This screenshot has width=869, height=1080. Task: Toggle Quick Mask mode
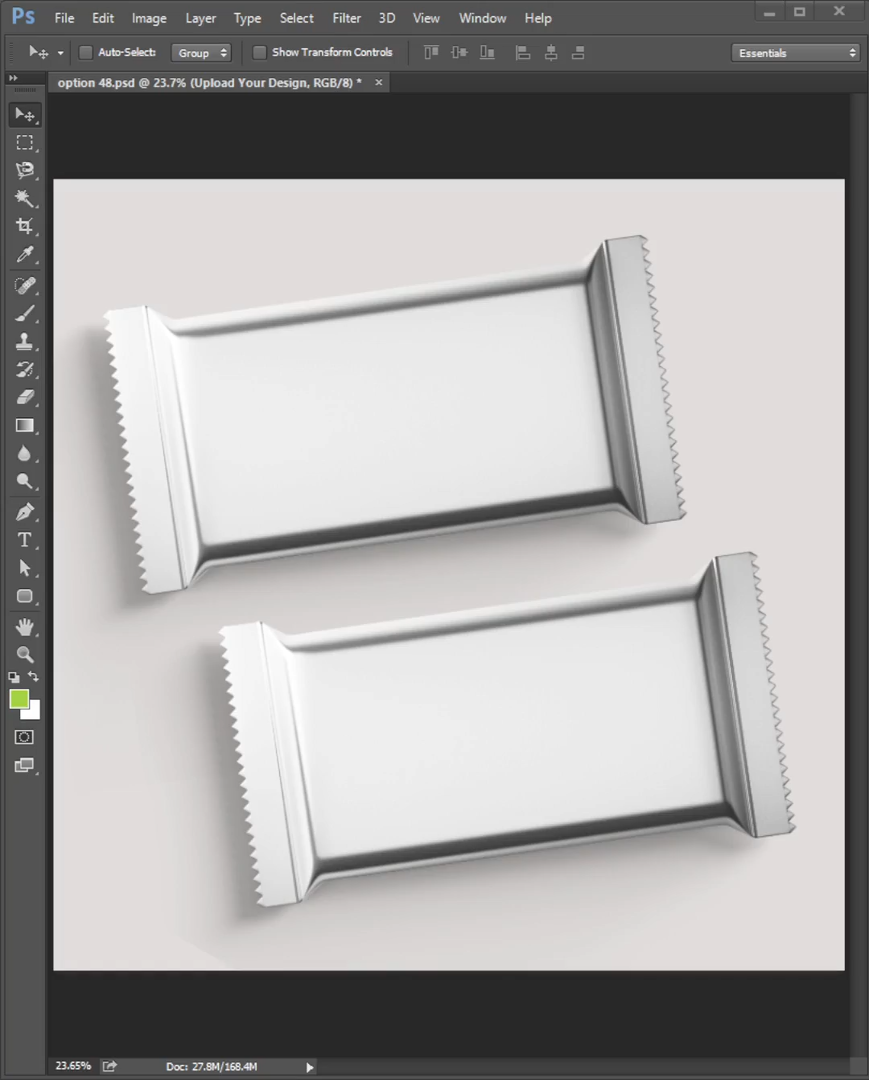coord(24,737)
